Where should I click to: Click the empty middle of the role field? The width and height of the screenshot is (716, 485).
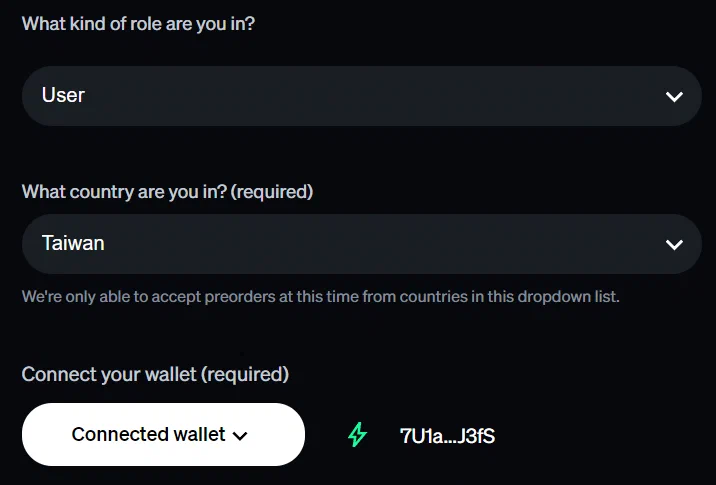361,96
